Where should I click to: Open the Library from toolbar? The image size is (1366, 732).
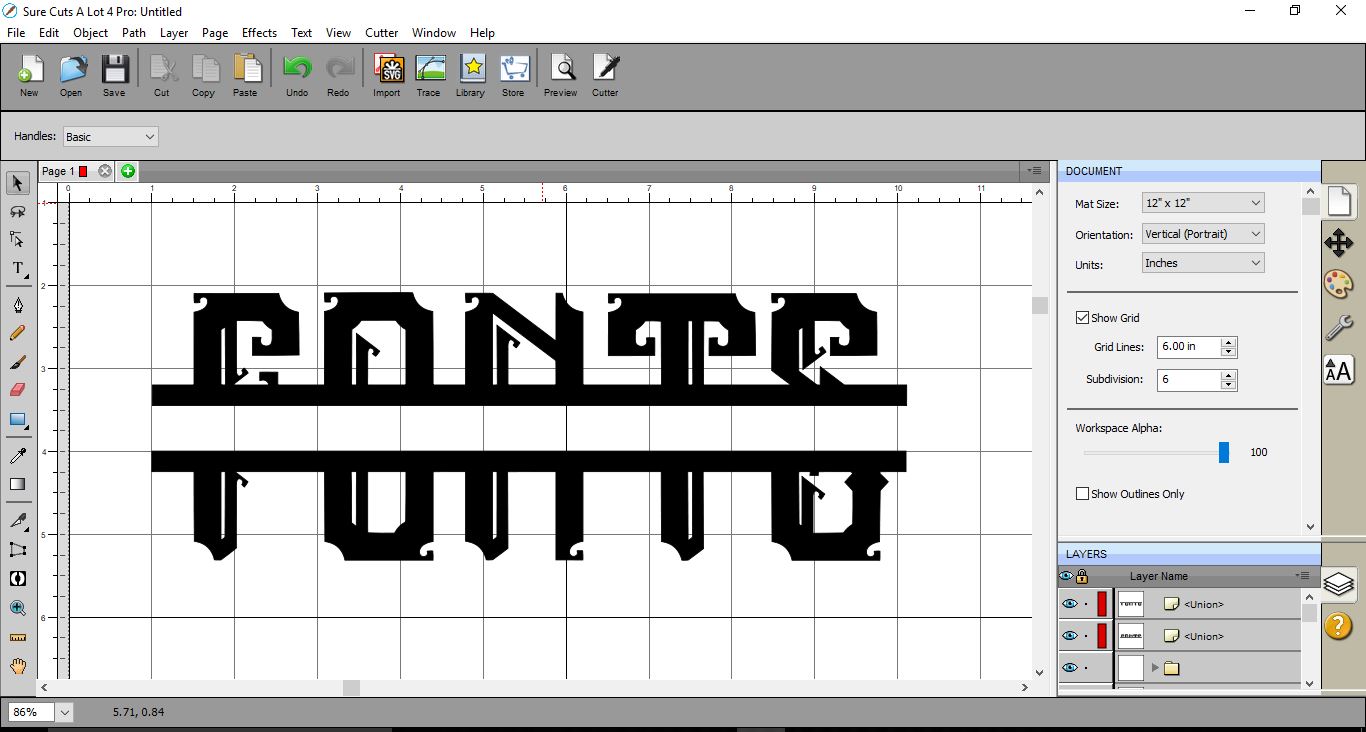point(470,76)
